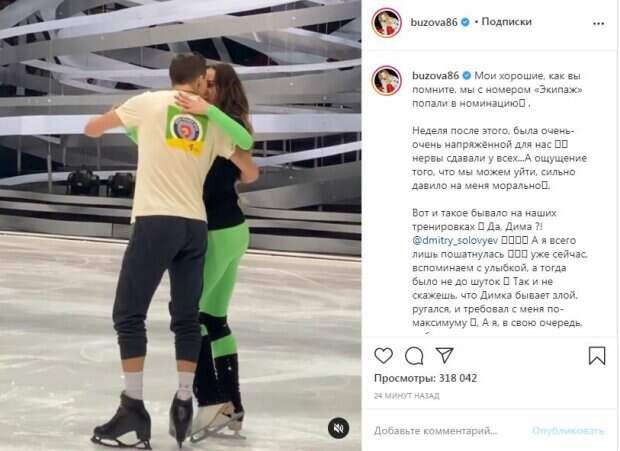
Task: Click the verified badge in header
Action: (465, 22)
